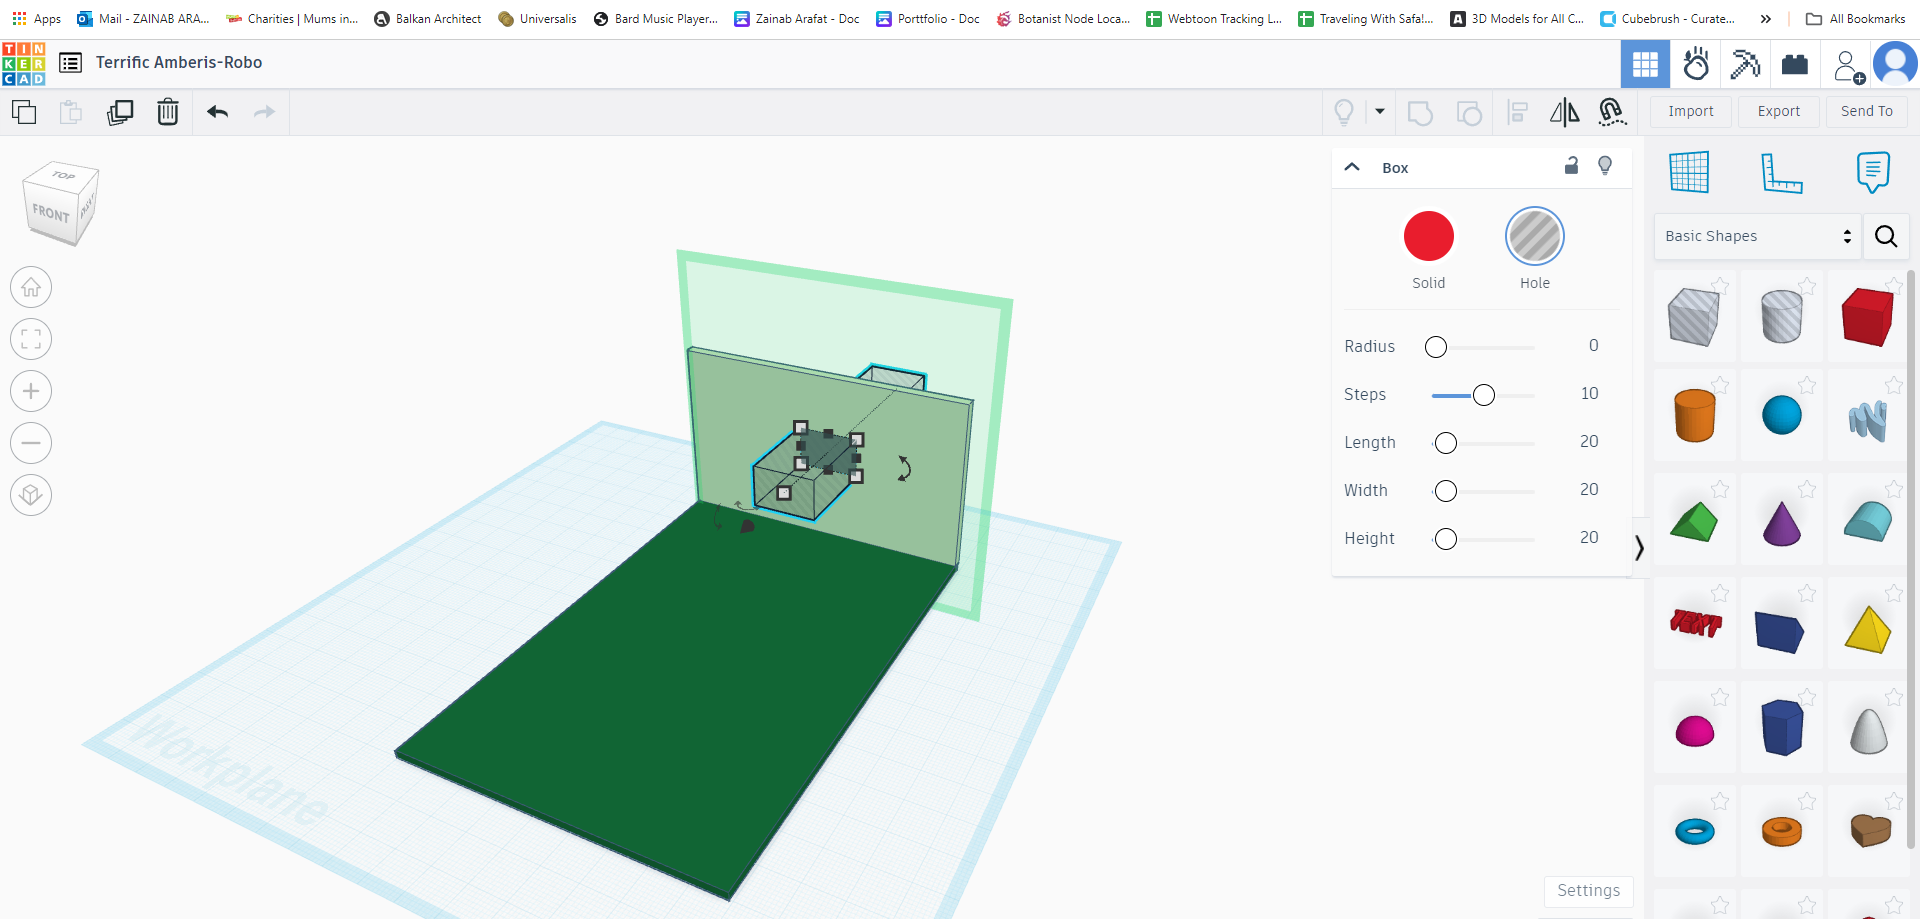Select the Ruler tool
1920x919 pixels.
1781,173
